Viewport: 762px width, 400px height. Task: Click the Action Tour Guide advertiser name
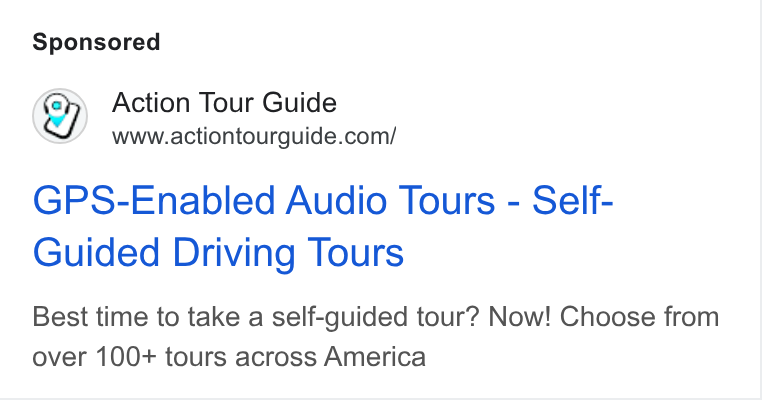224,103
